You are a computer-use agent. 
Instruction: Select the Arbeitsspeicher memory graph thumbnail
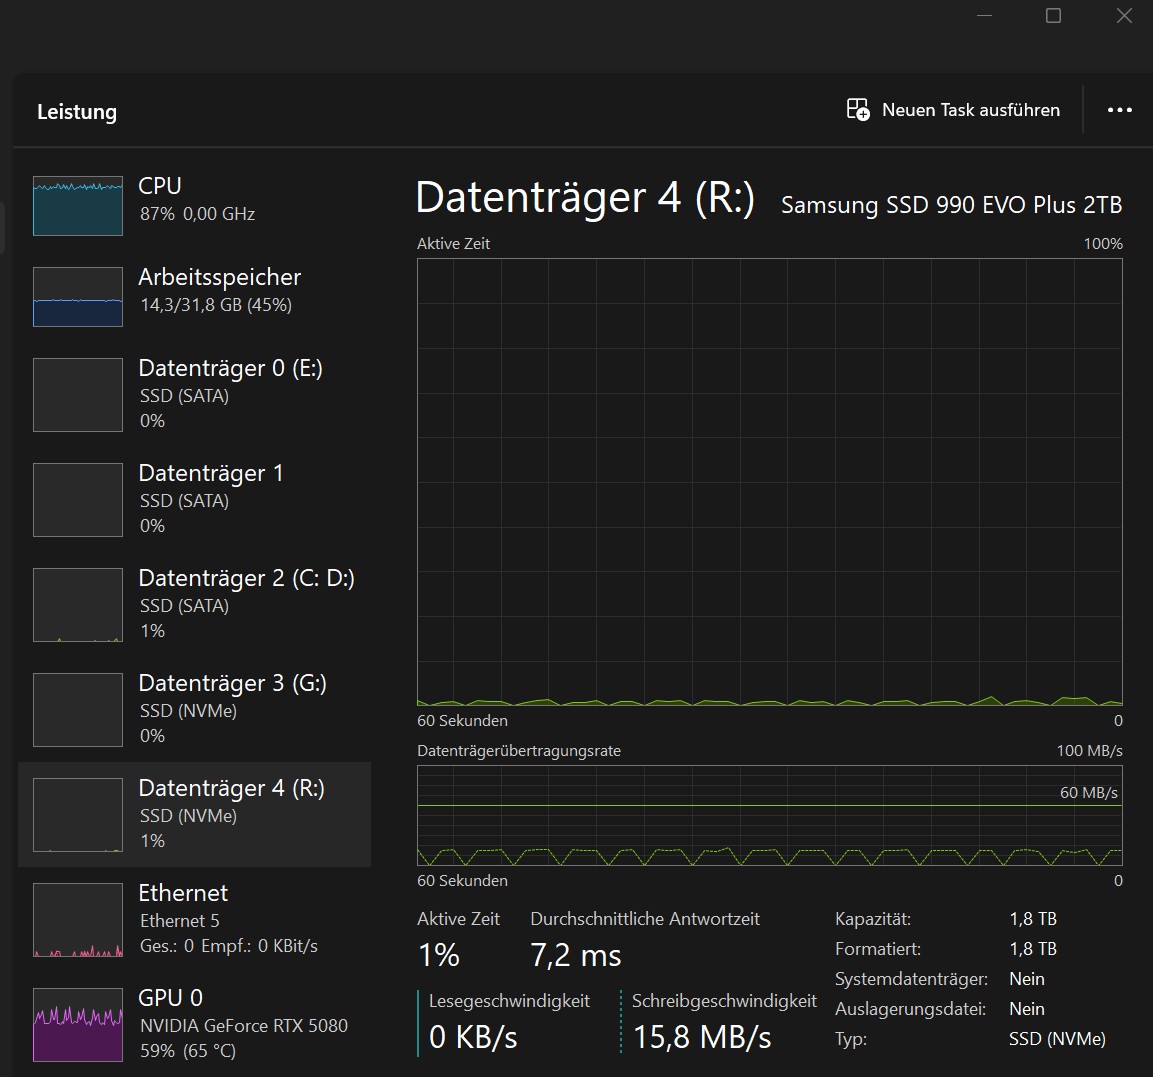pyautogui.click(x=78, y=297)
